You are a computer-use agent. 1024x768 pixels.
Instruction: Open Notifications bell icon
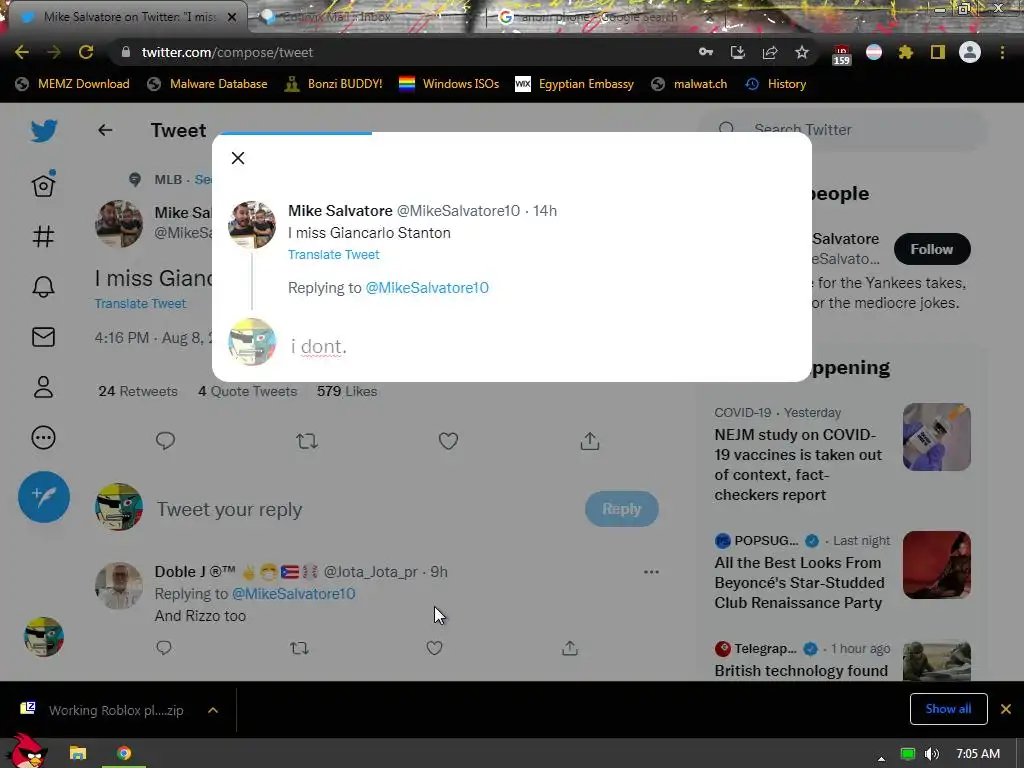point(43,287)
